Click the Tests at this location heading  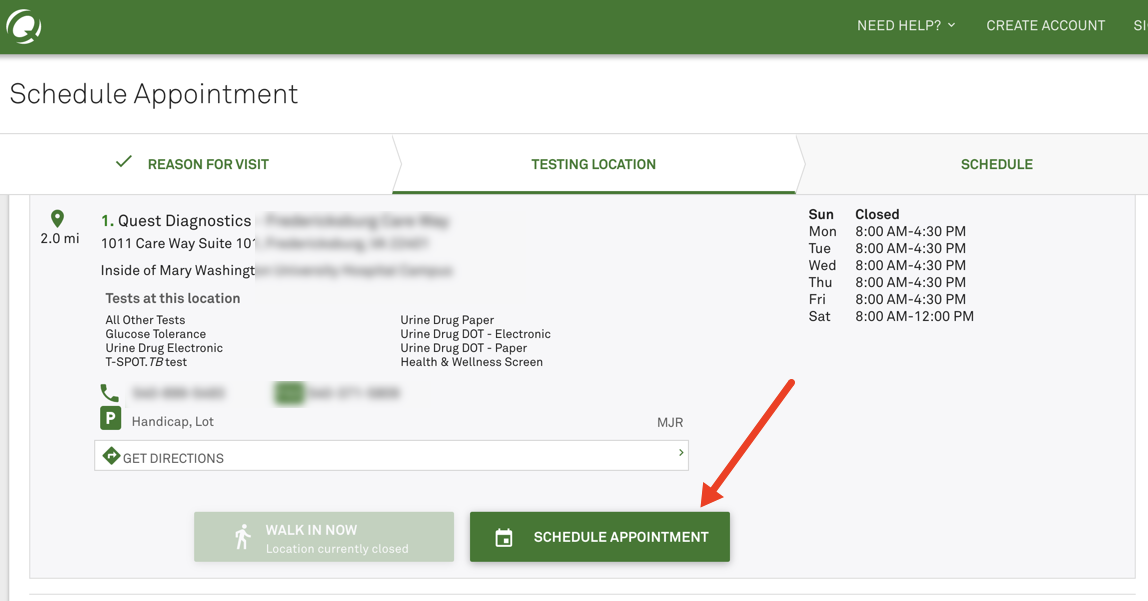pyautogui.click(x=172, y=298)
